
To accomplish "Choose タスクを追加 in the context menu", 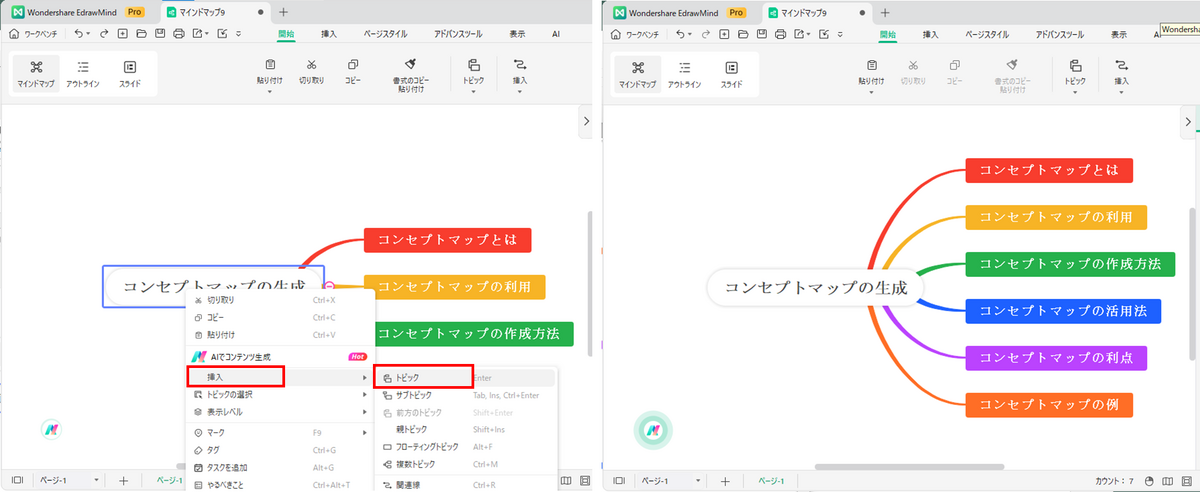I will pyautogui.click(x=279, y=467).
